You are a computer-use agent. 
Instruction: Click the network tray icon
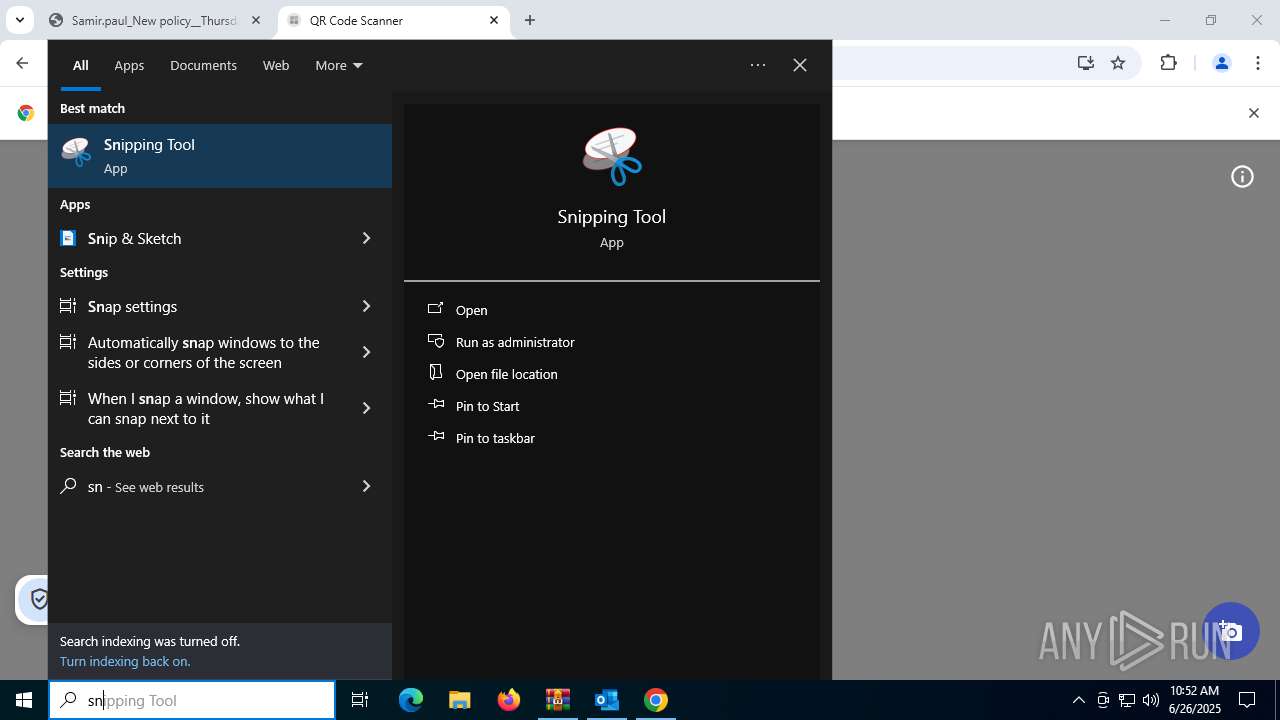1127,700
